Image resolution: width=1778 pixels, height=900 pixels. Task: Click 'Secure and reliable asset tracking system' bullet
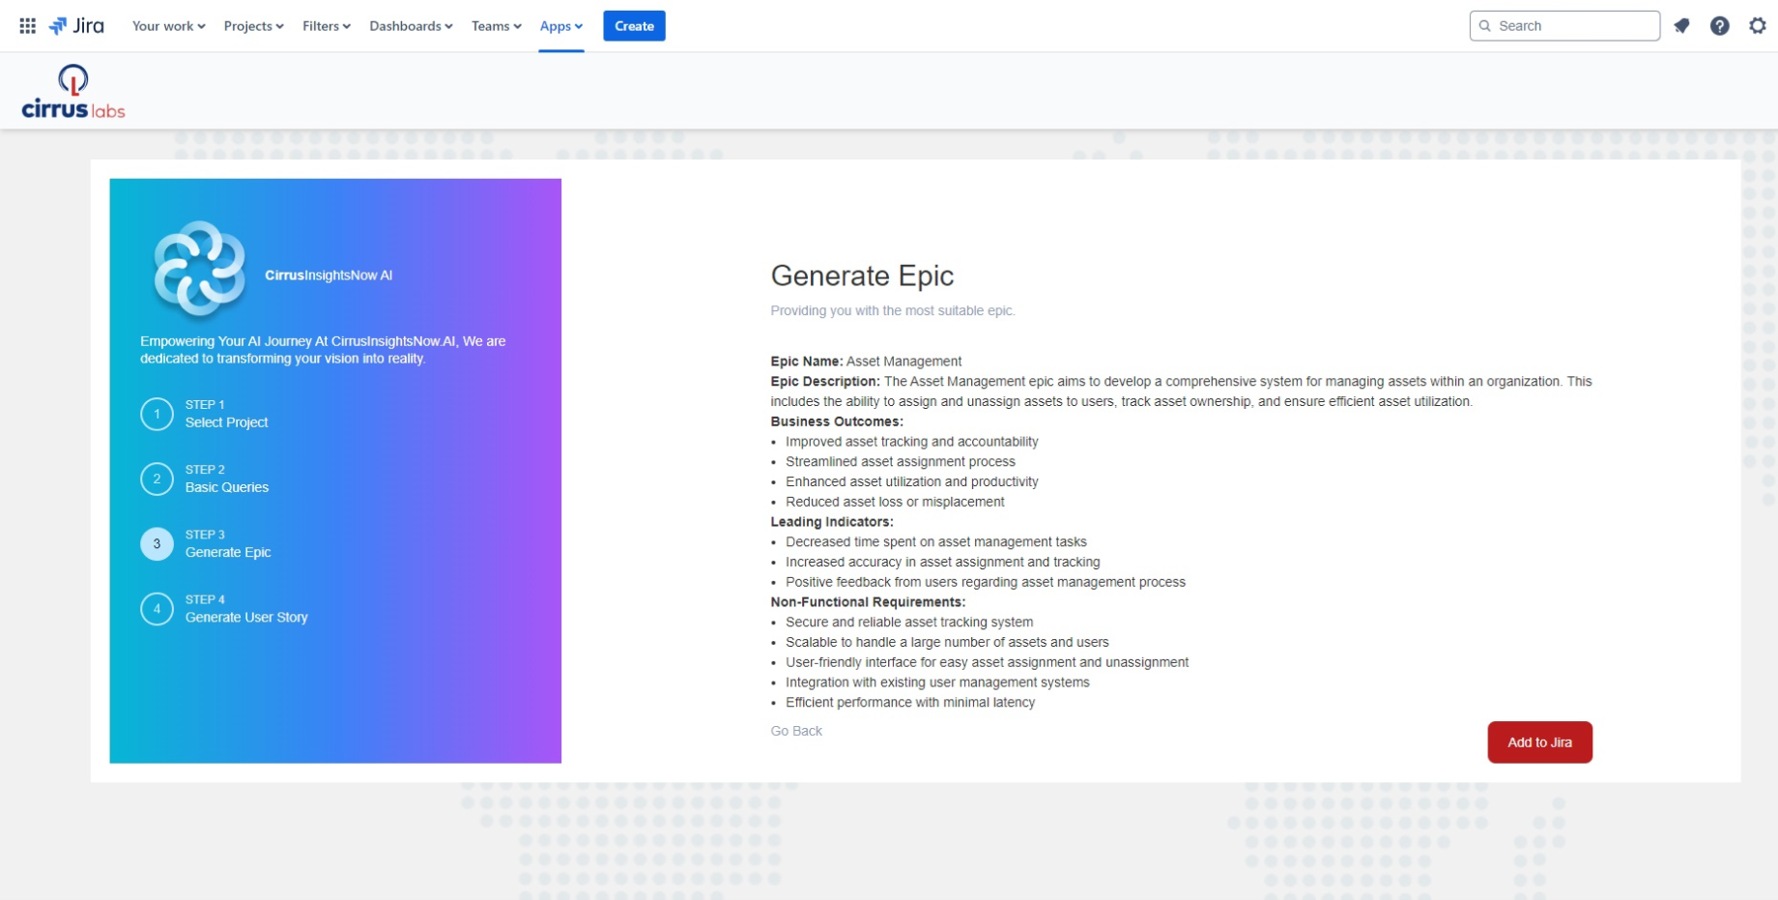[x=909, y=621]
